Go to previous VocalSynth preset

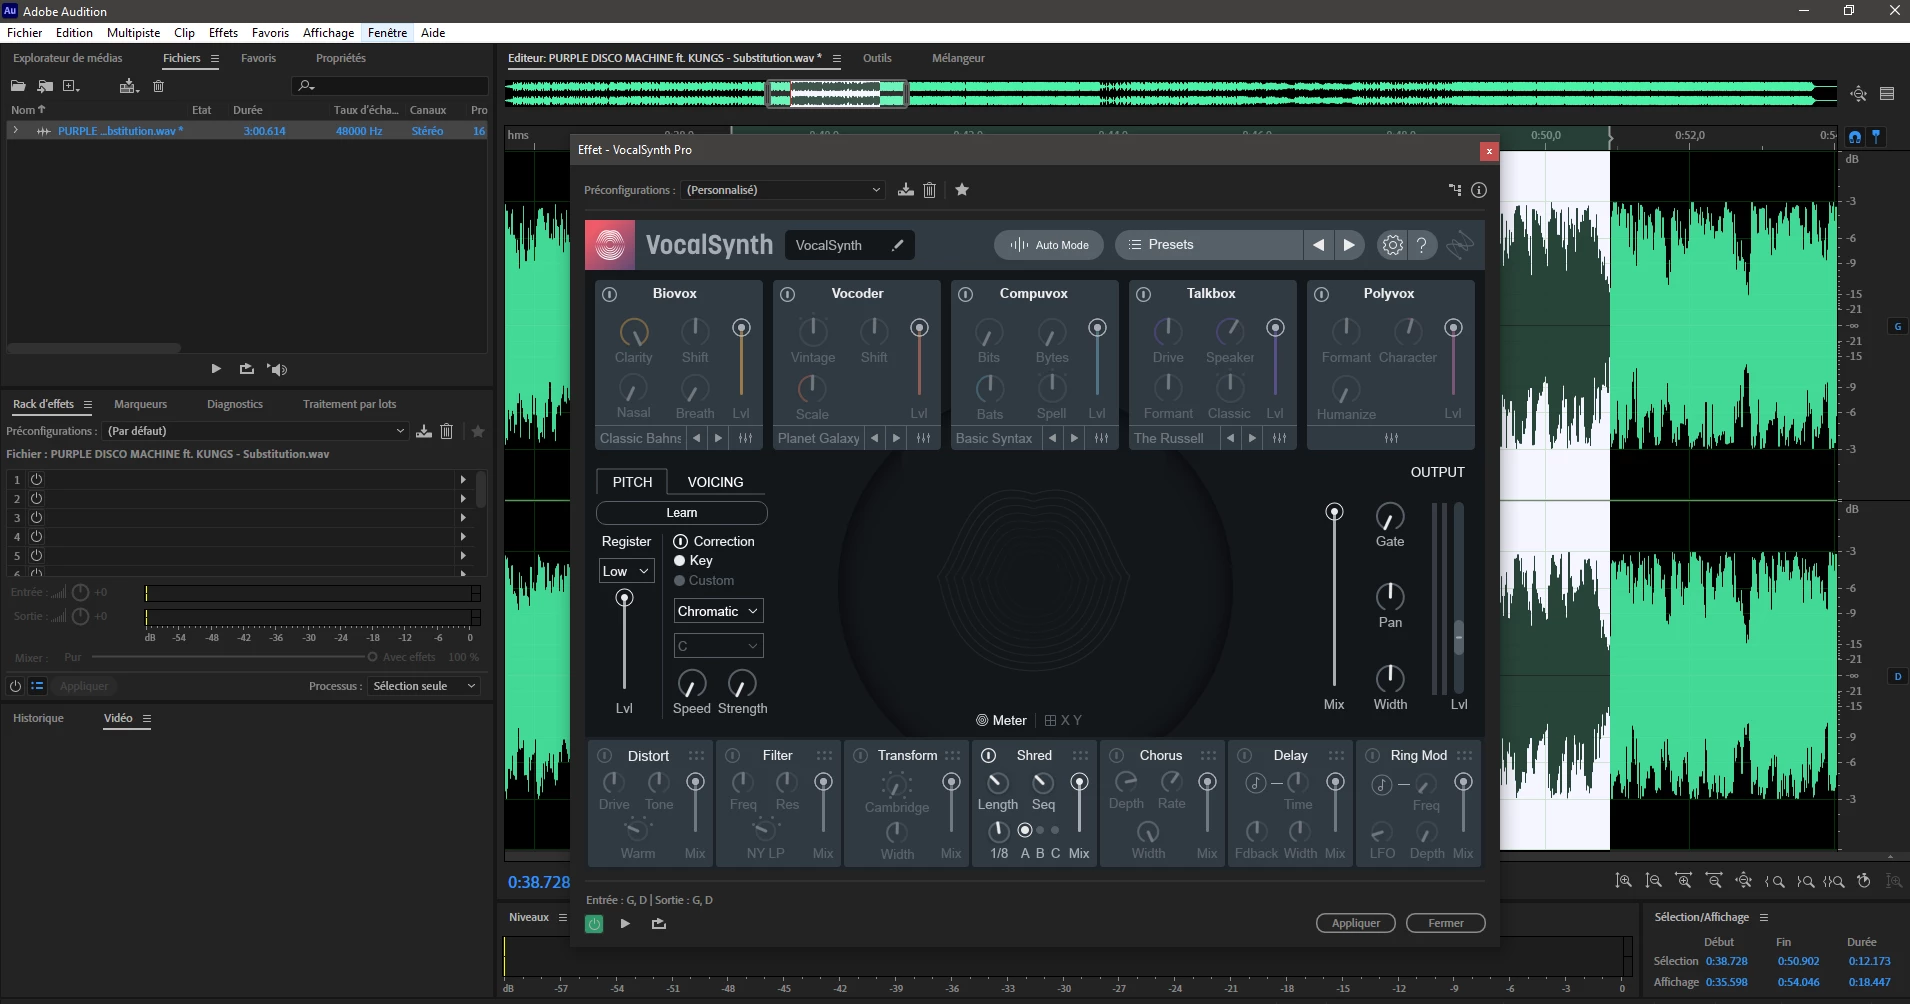[1318, 245]
